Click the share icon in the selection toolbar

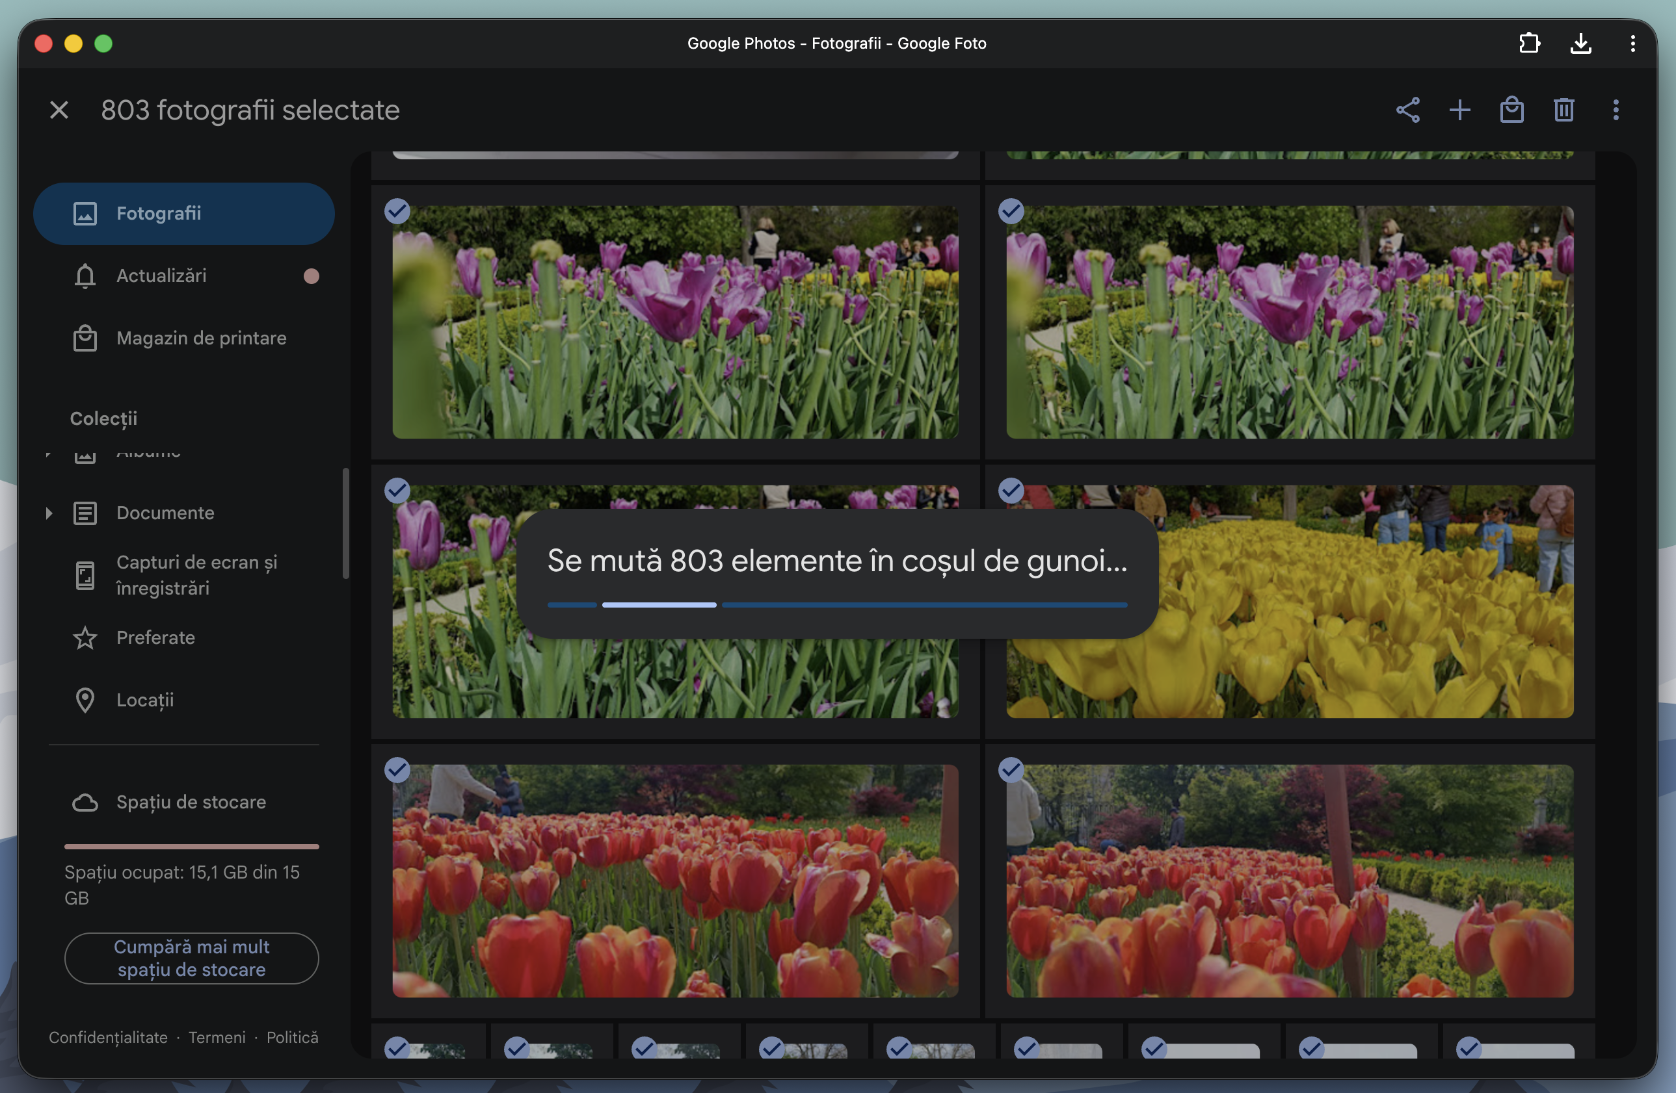coord(1408,110)
